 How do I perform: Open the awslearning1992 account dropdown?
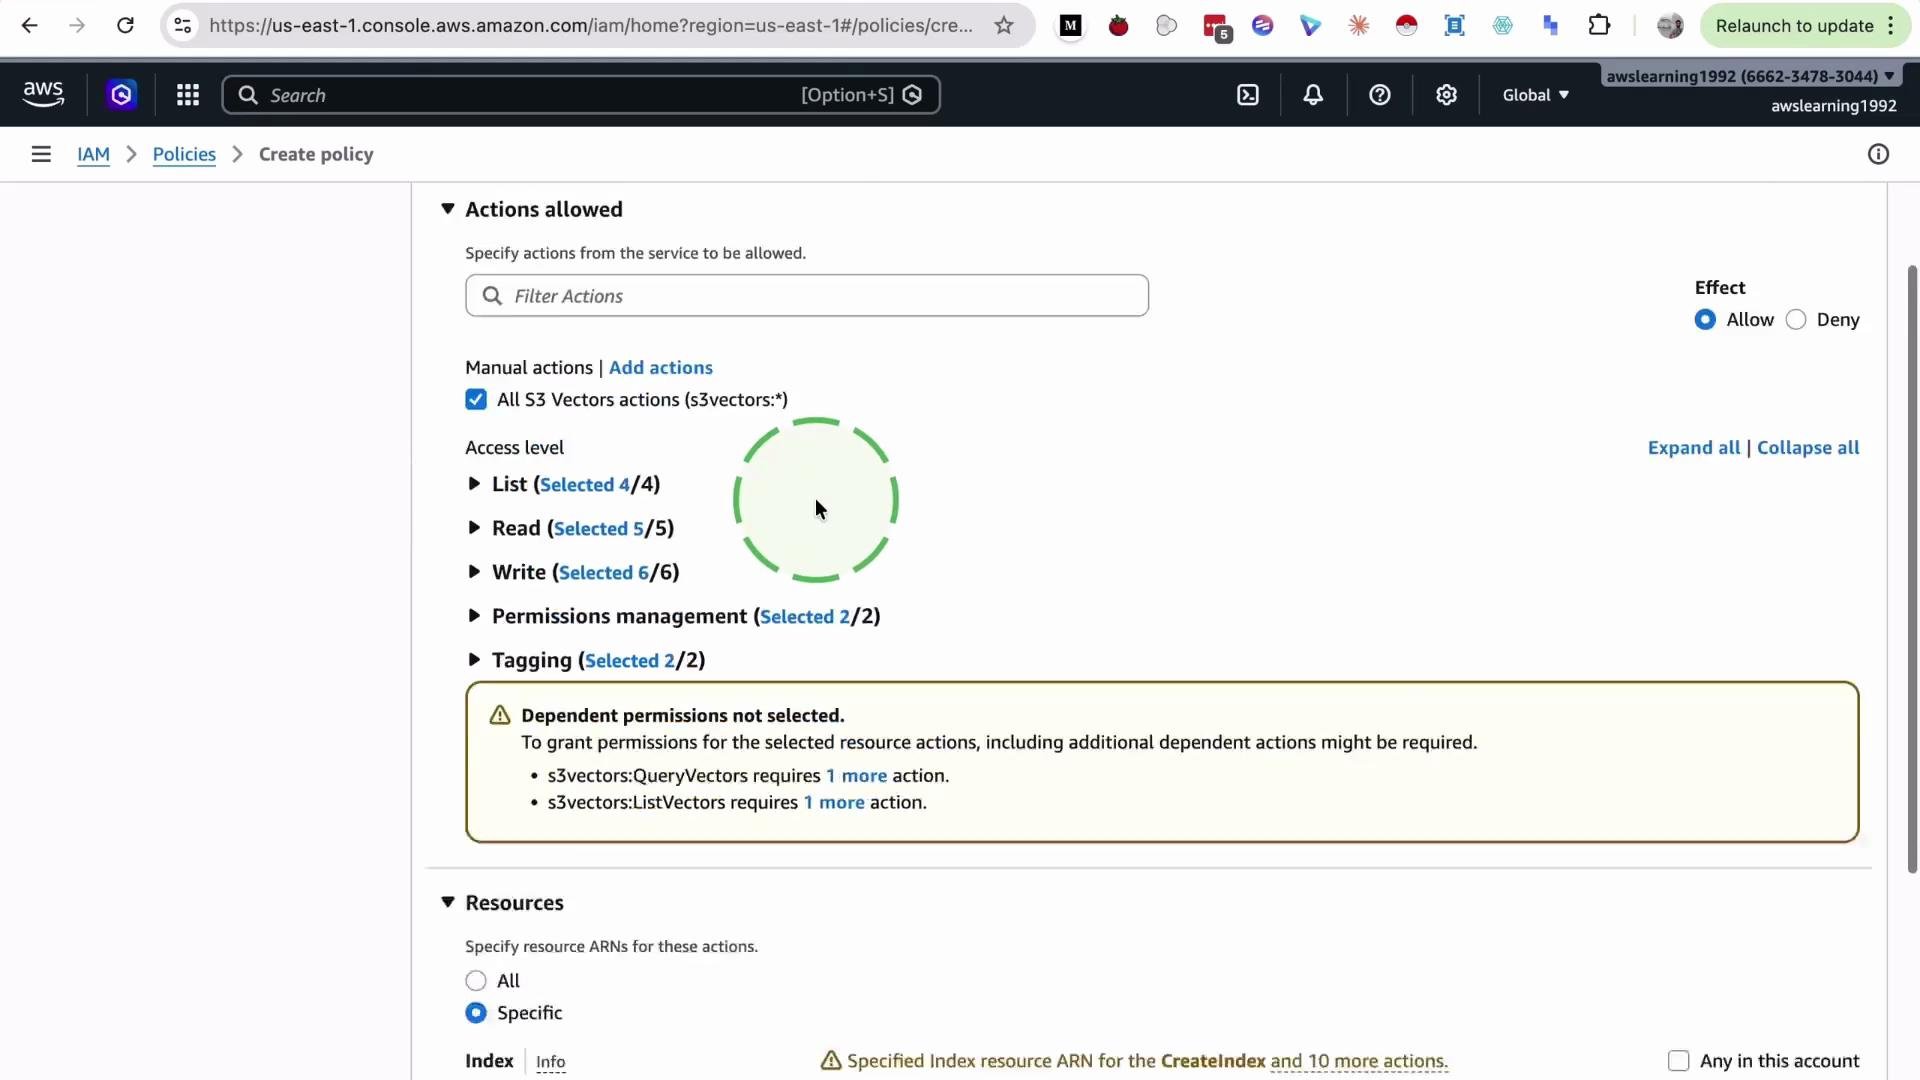point(1750,76)
